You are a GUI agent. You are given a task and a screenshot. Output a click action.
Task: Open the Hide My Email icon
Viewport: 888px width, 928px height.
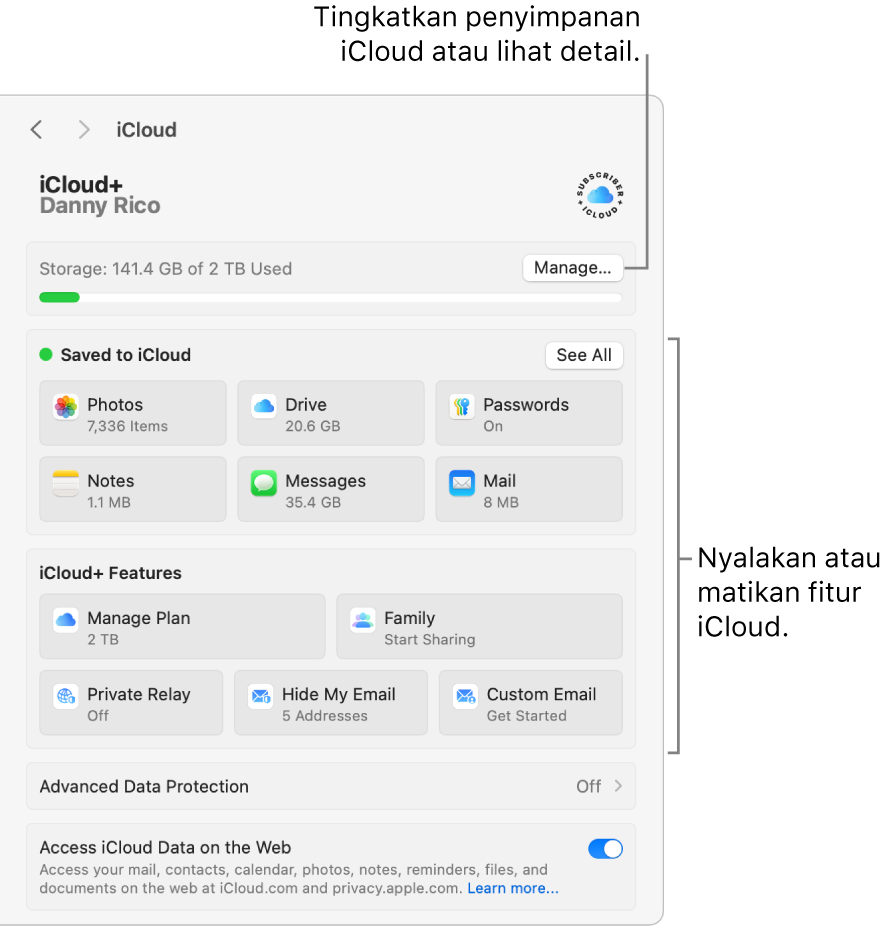[260, 697]
